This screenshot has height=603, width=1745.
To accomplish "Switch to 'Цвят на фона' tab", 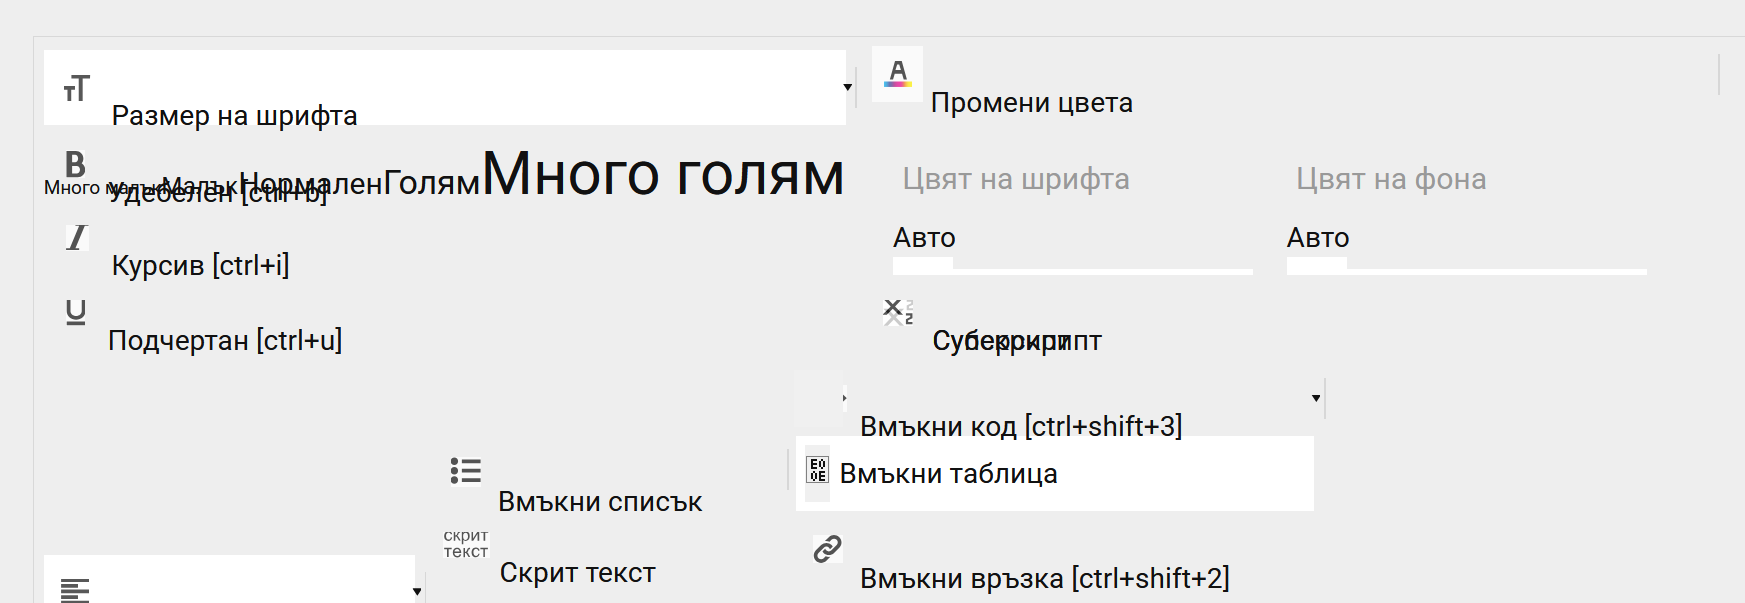I will coord(1390,179).
